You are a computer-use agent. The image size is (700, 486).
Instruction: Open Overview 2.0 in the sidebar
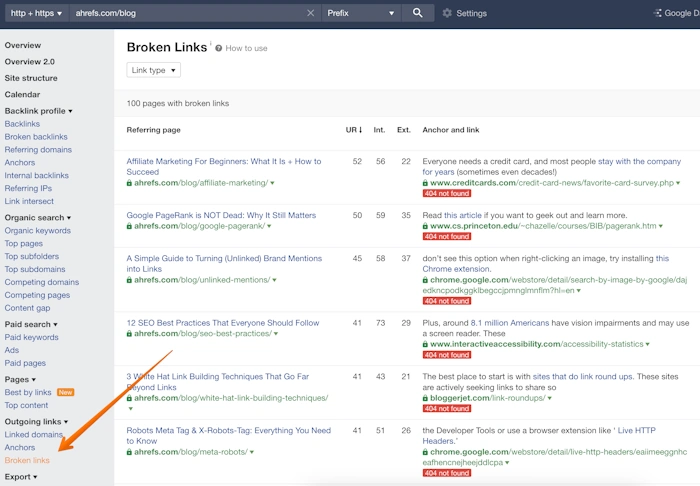[x=29, y=62]
